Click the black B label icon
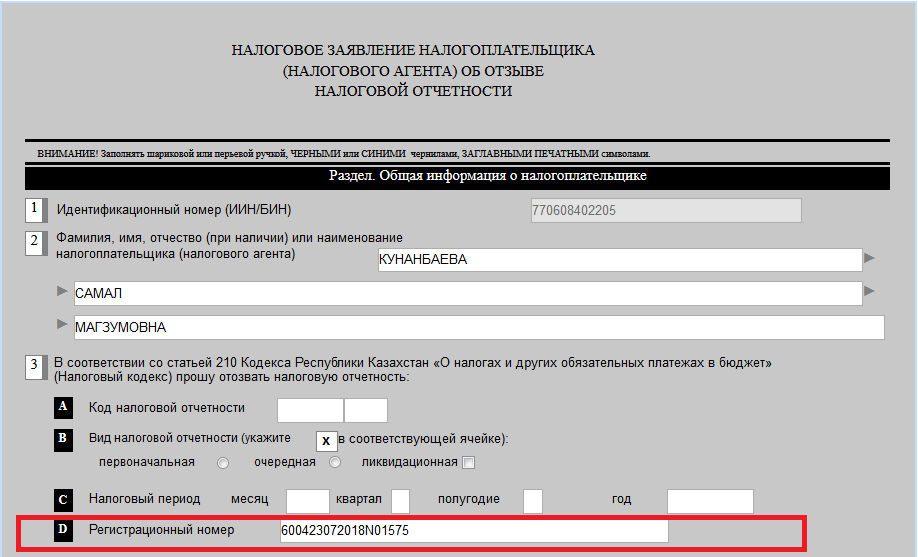Screen dimensions: 918x557 (x=64, y=439)
